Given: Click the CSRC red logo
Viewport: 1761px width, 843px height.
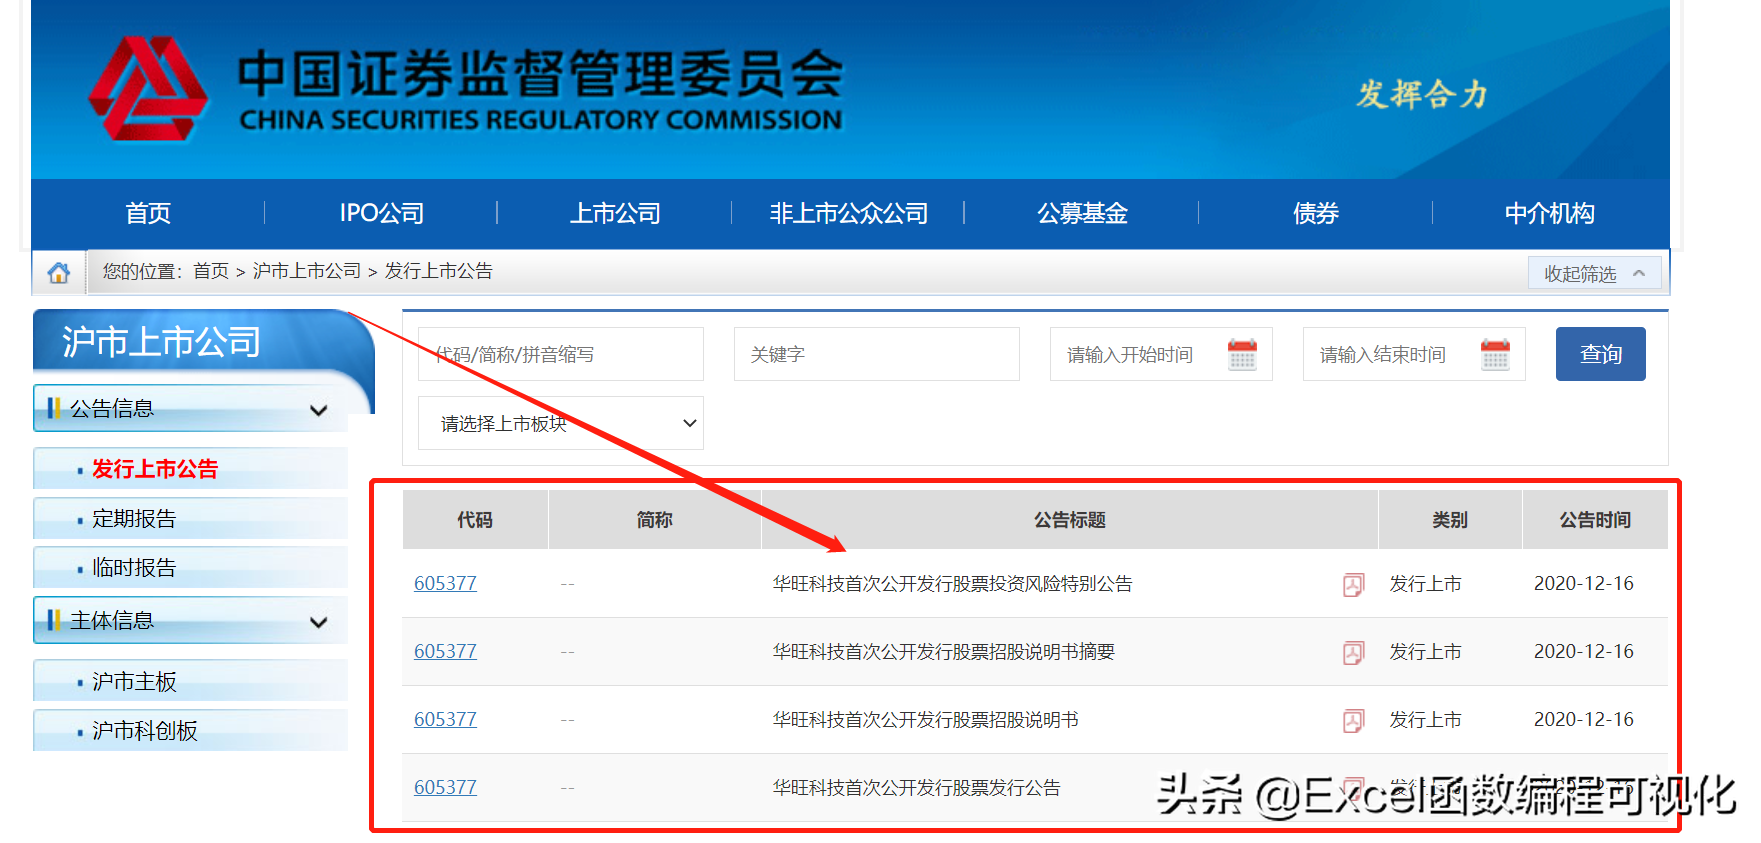Looking at the screenshot, I should 148,90.
